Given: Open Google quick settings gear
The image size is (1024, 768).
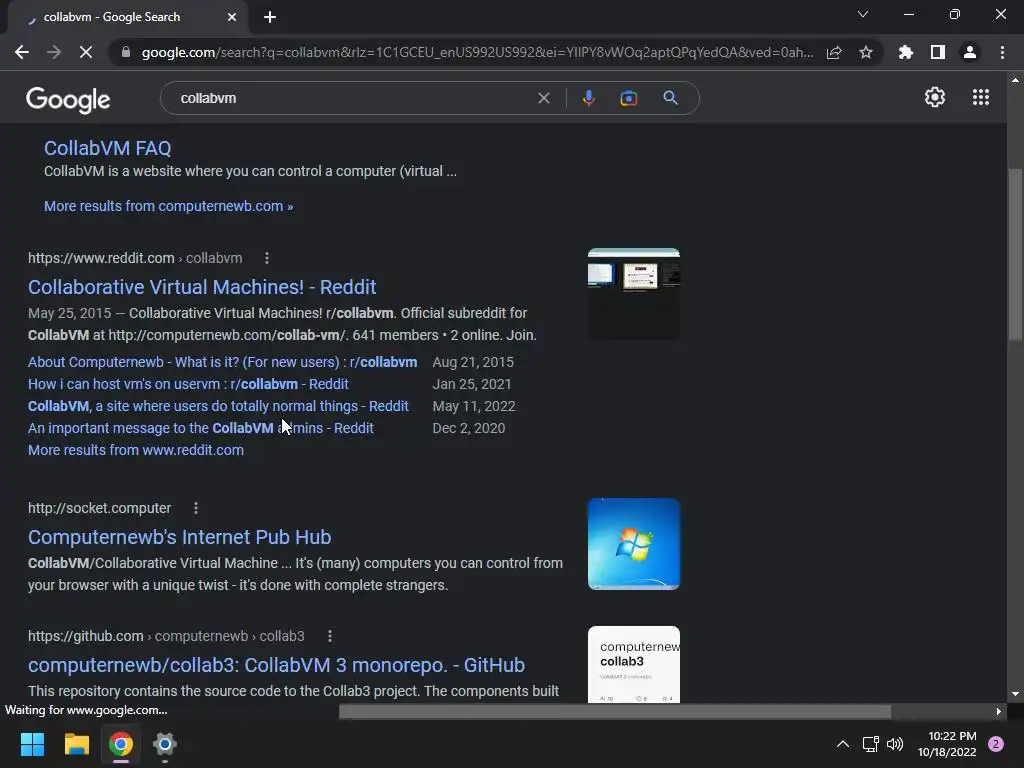Looking at the screenshot, I should (935, 97).
